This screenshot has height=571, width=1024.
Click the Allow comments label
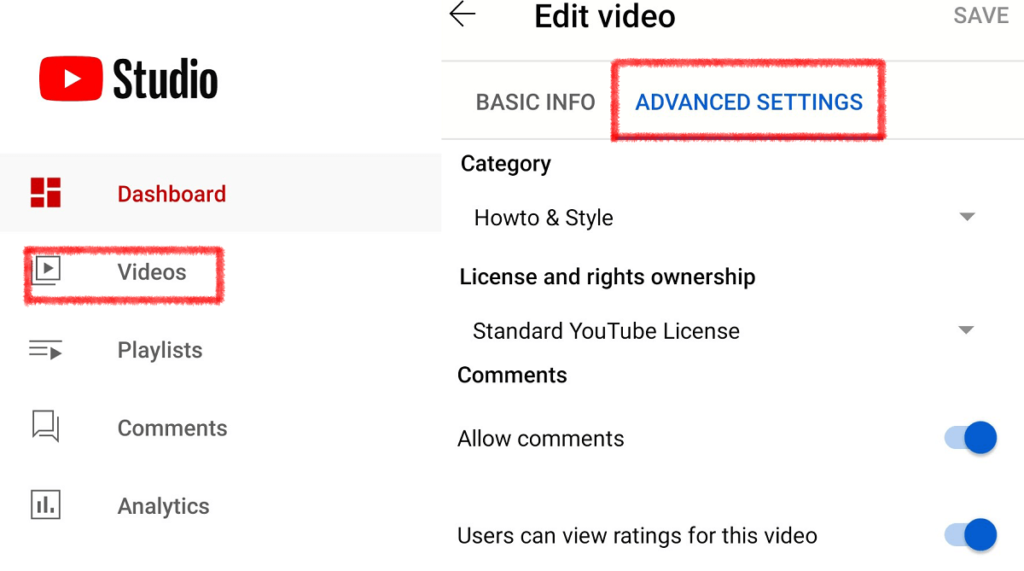pos(541,438)
